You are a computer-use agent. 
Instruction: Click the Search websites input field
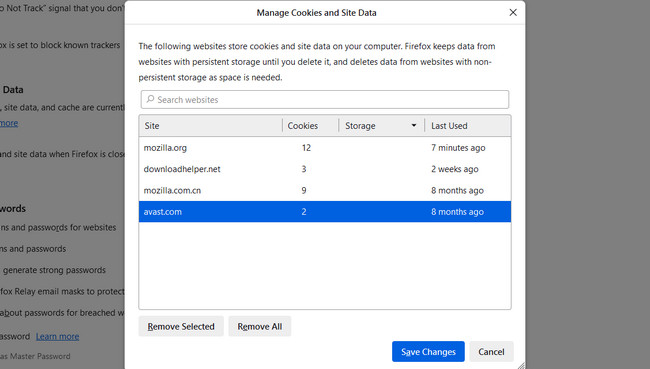tap(325, 100)
